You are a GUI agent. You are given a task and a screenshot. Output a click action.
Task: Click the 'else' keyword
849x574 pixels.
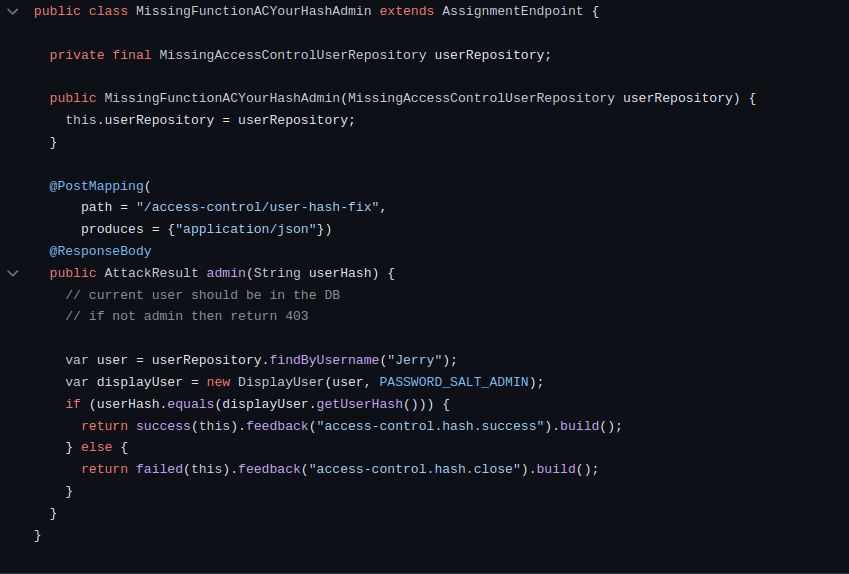pos(96,447)
